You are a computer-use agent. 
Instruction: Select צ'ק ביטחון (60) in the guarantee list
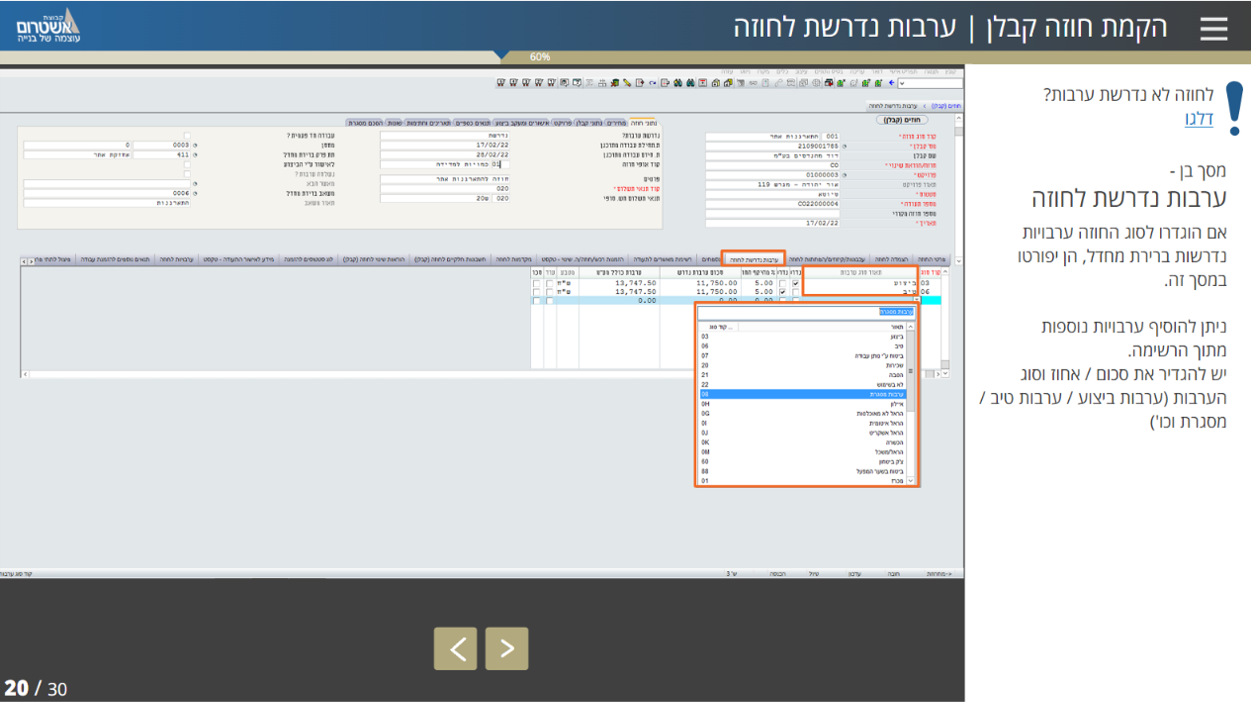click(x=803, y=462)
